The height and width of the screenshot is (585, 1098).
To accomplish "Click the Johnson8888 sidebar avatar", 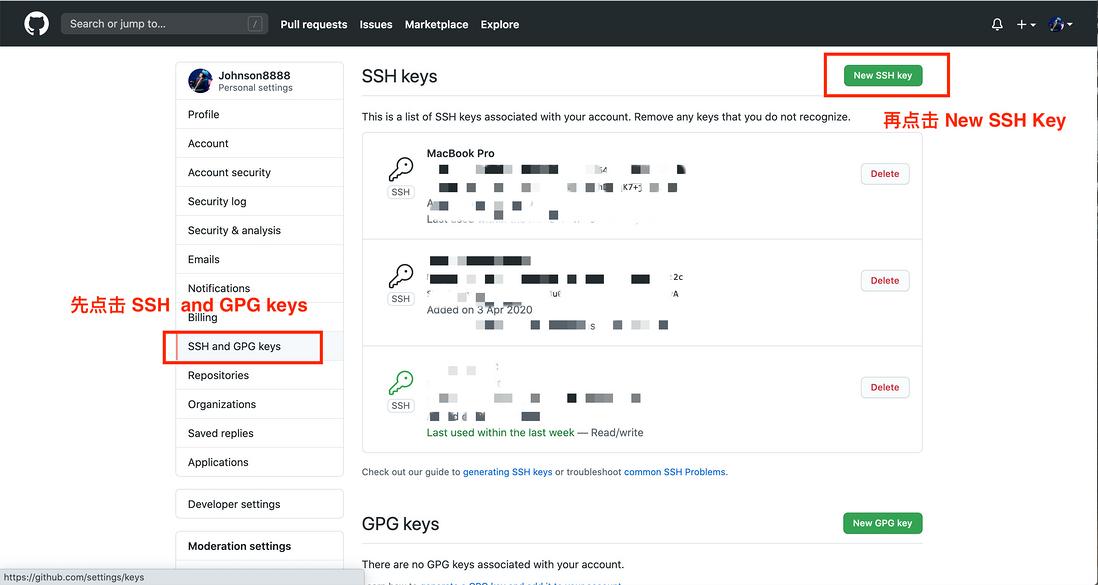I will pyautogui.click(x=200, y=81).
